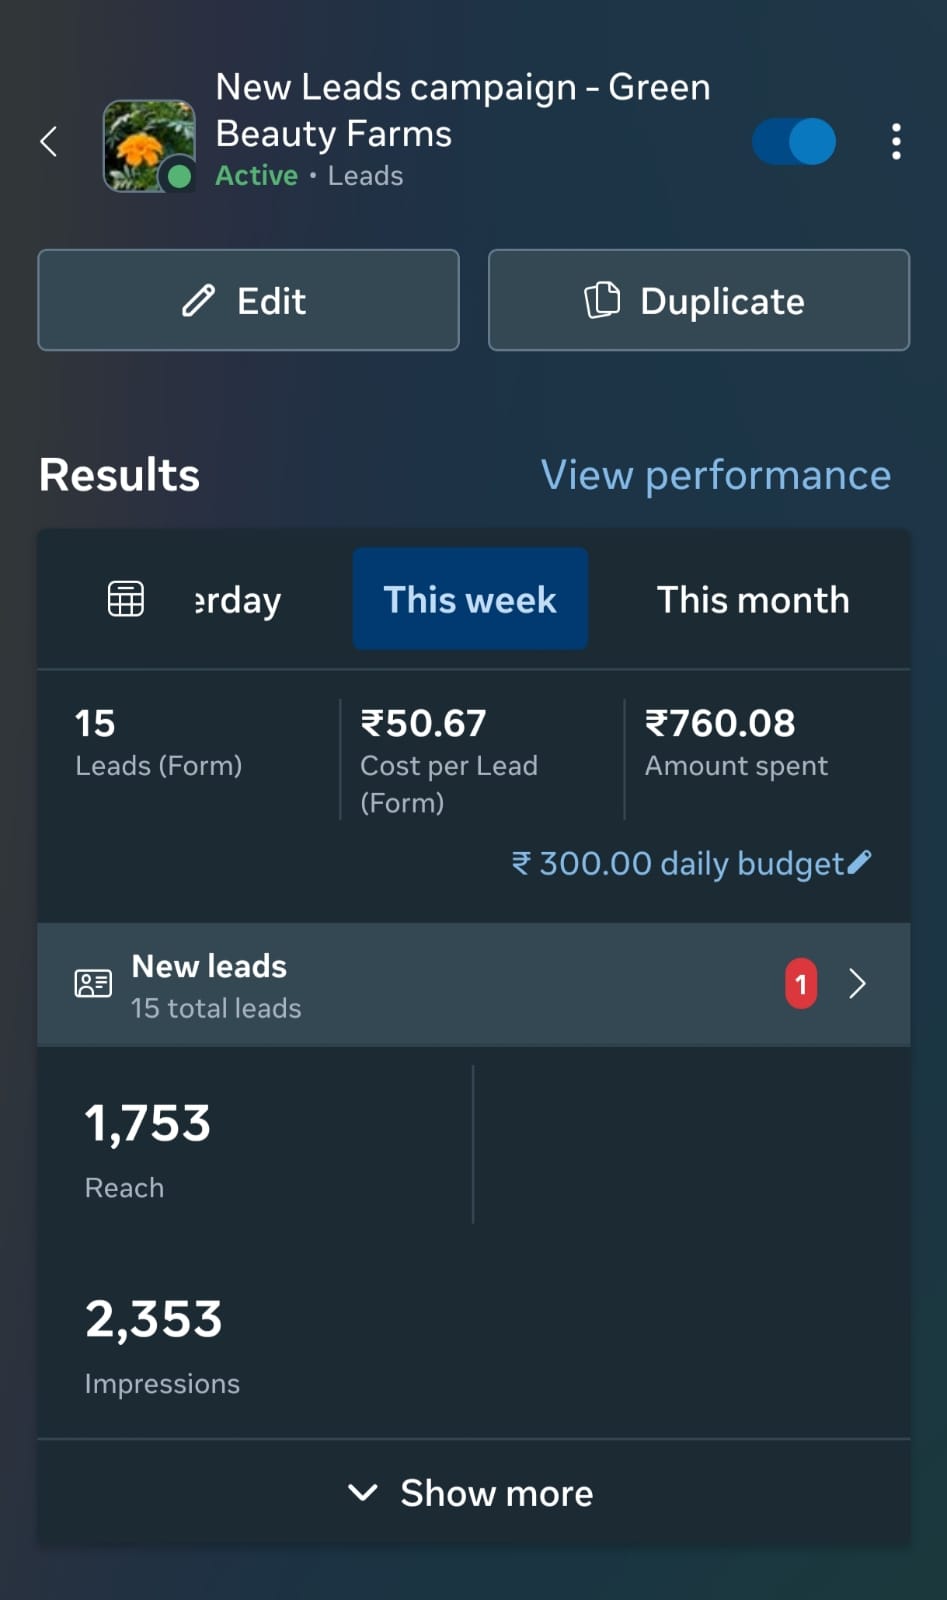Tap the Cost per Lead metric
The image size is (947, 1600).
pos(449,760)
